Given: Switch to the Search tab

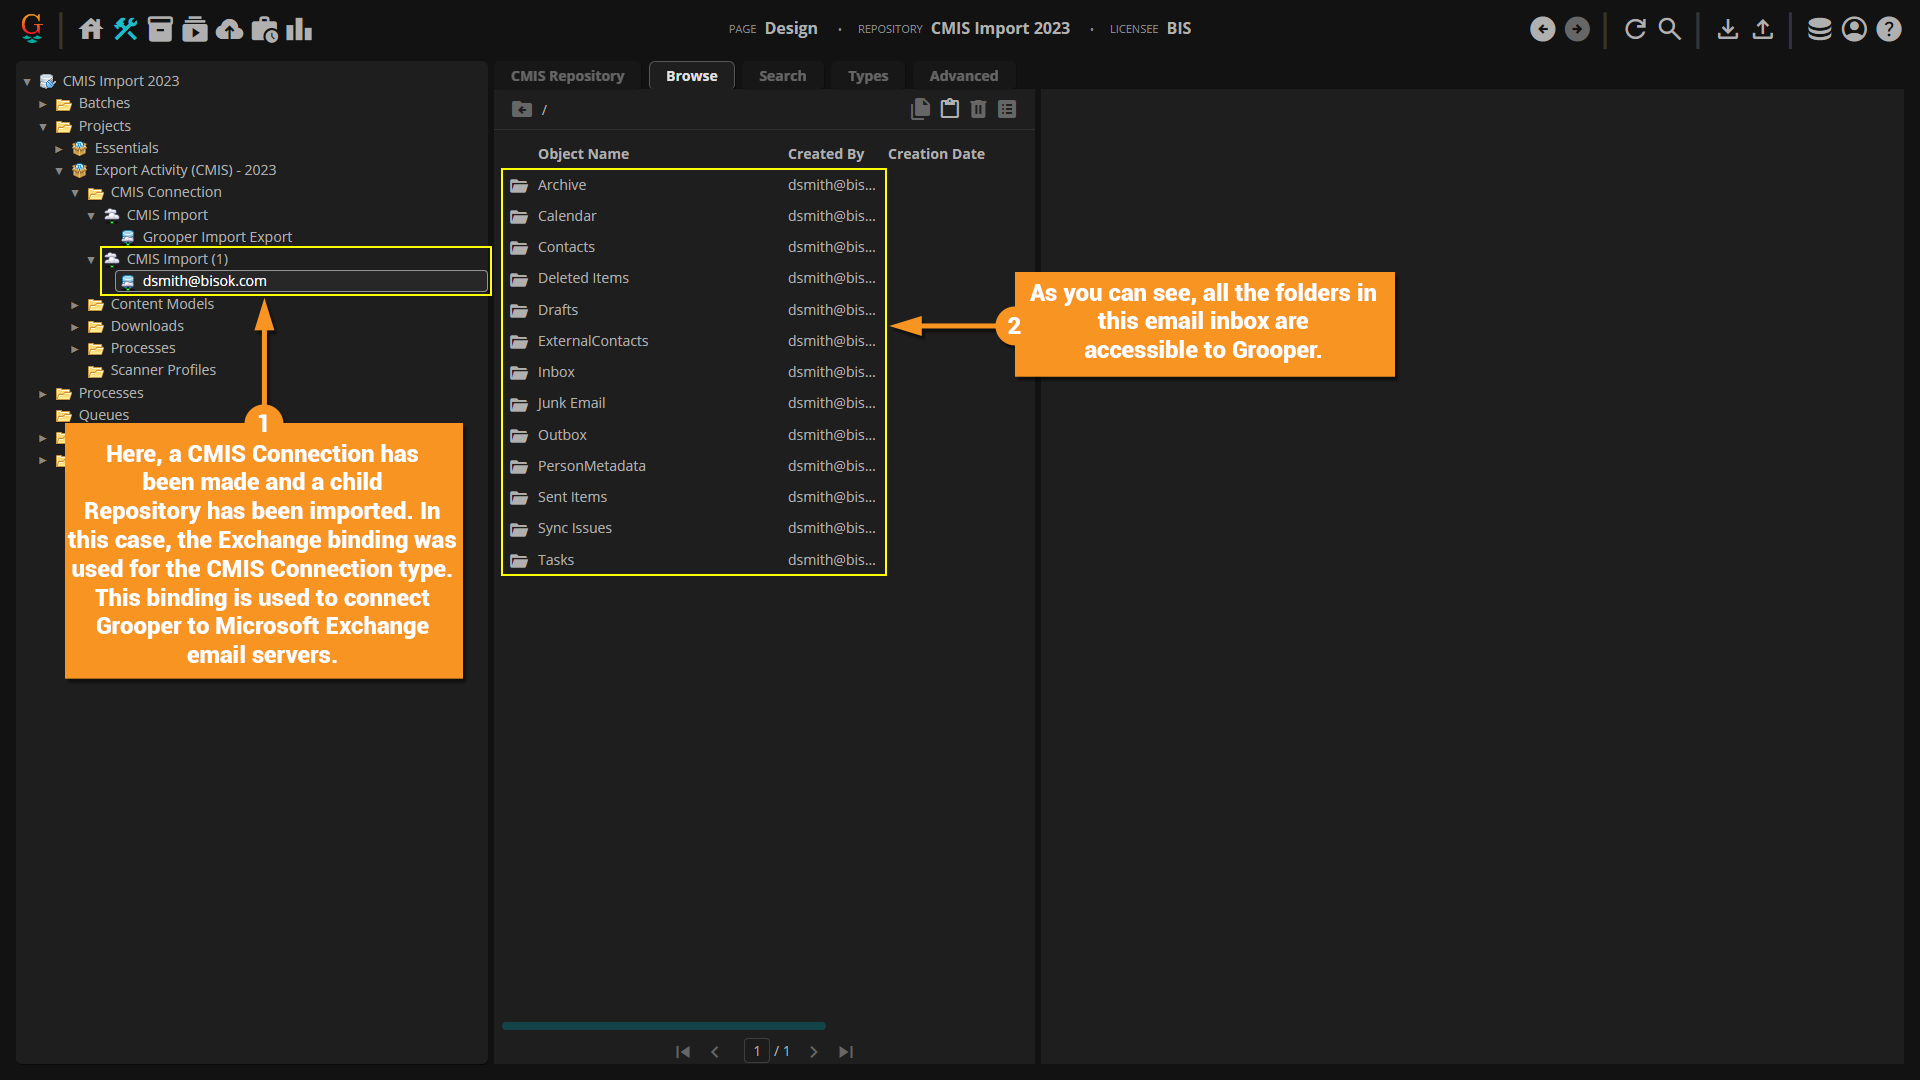Looking at the screenshot, I should [782, 76].
